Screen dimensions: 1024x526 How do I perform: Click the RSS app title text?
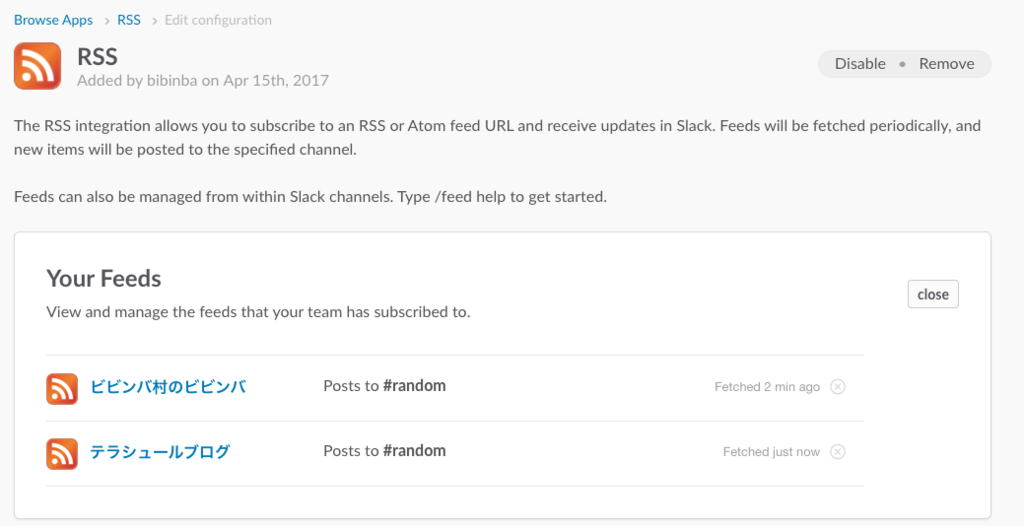(x=97, y=57)
